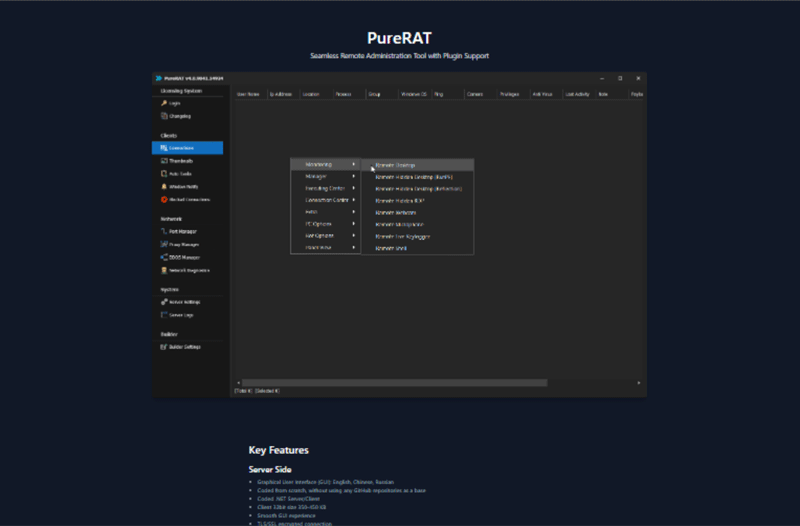Expand the RAT Options submenu arrow
800x526 pixels.
coord(354,236)
